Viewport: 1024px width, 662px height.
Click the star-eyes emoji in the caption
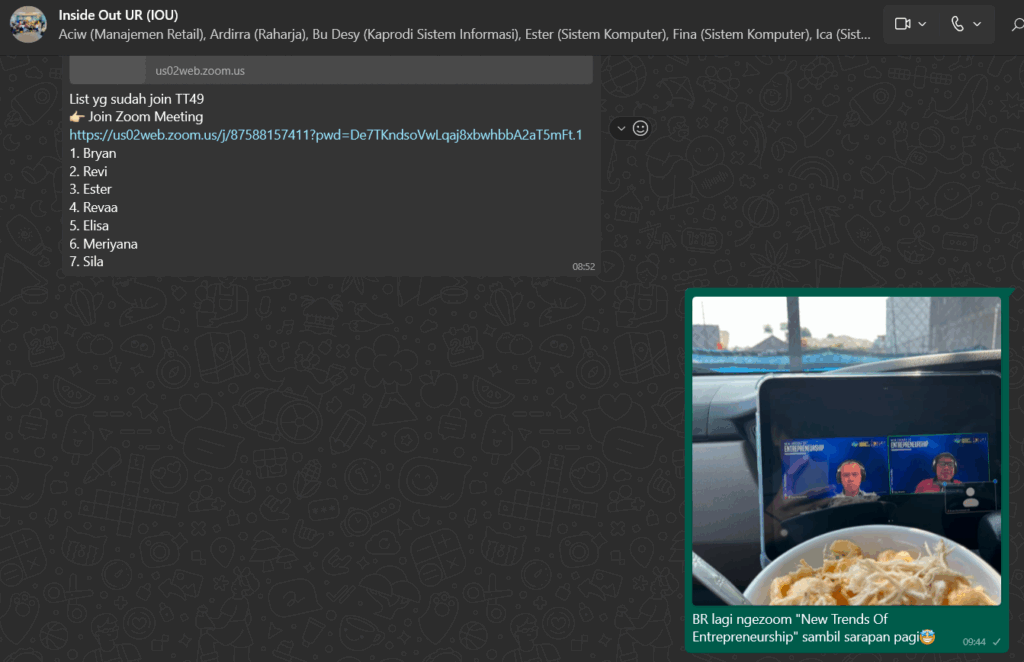pos(927,638)
